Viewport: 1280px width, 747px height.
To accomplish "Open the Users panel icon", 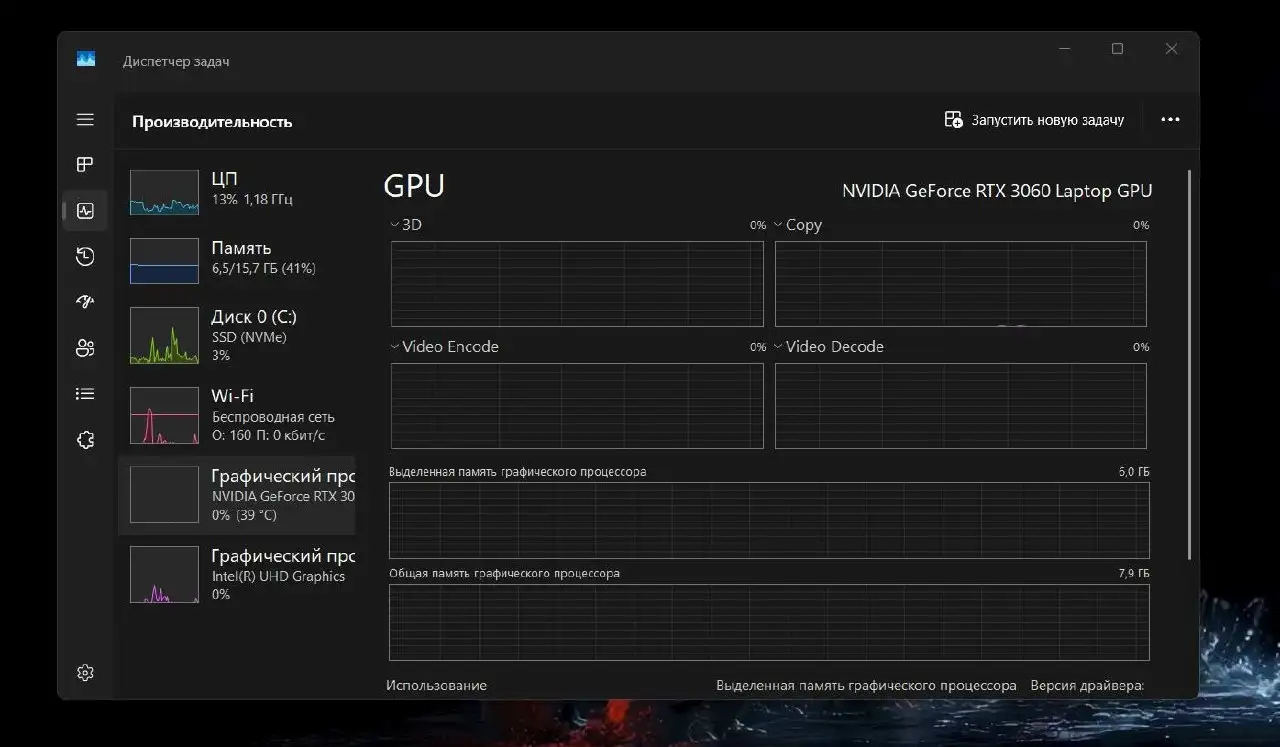I will (85, 347).
